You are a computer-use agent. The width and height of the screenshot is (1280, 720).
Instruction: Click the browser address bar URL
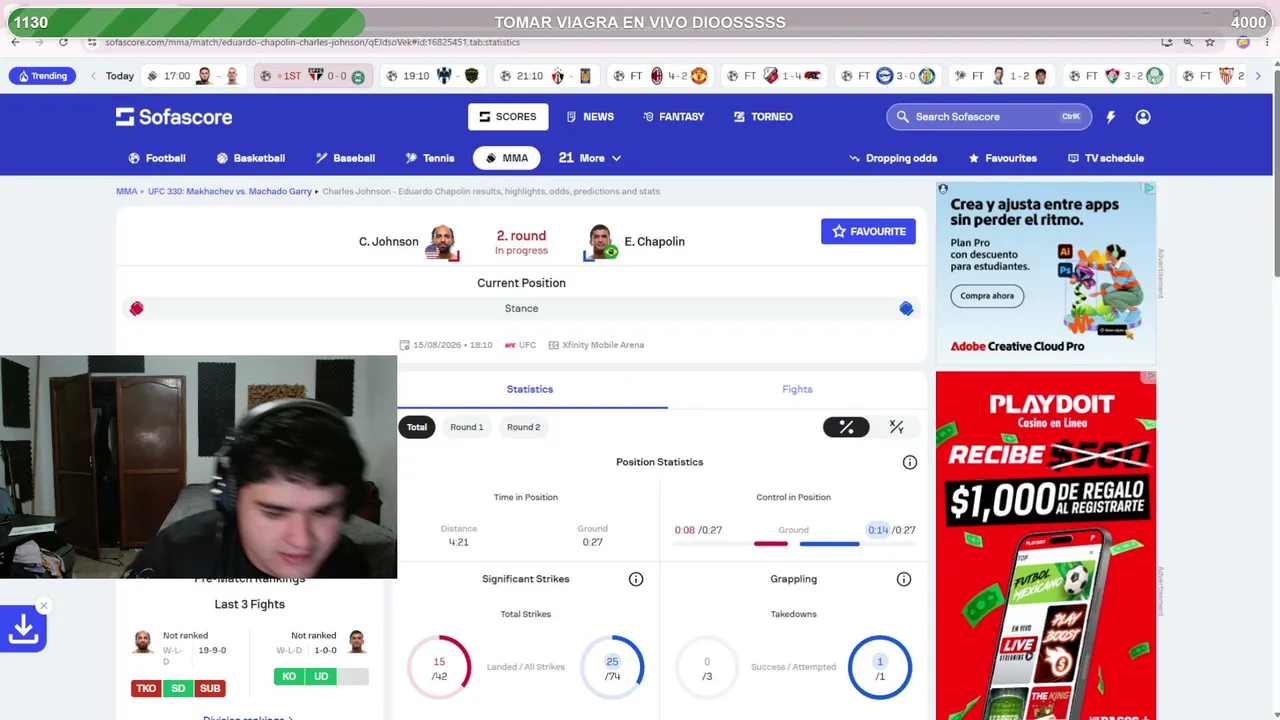click(312, 42)
